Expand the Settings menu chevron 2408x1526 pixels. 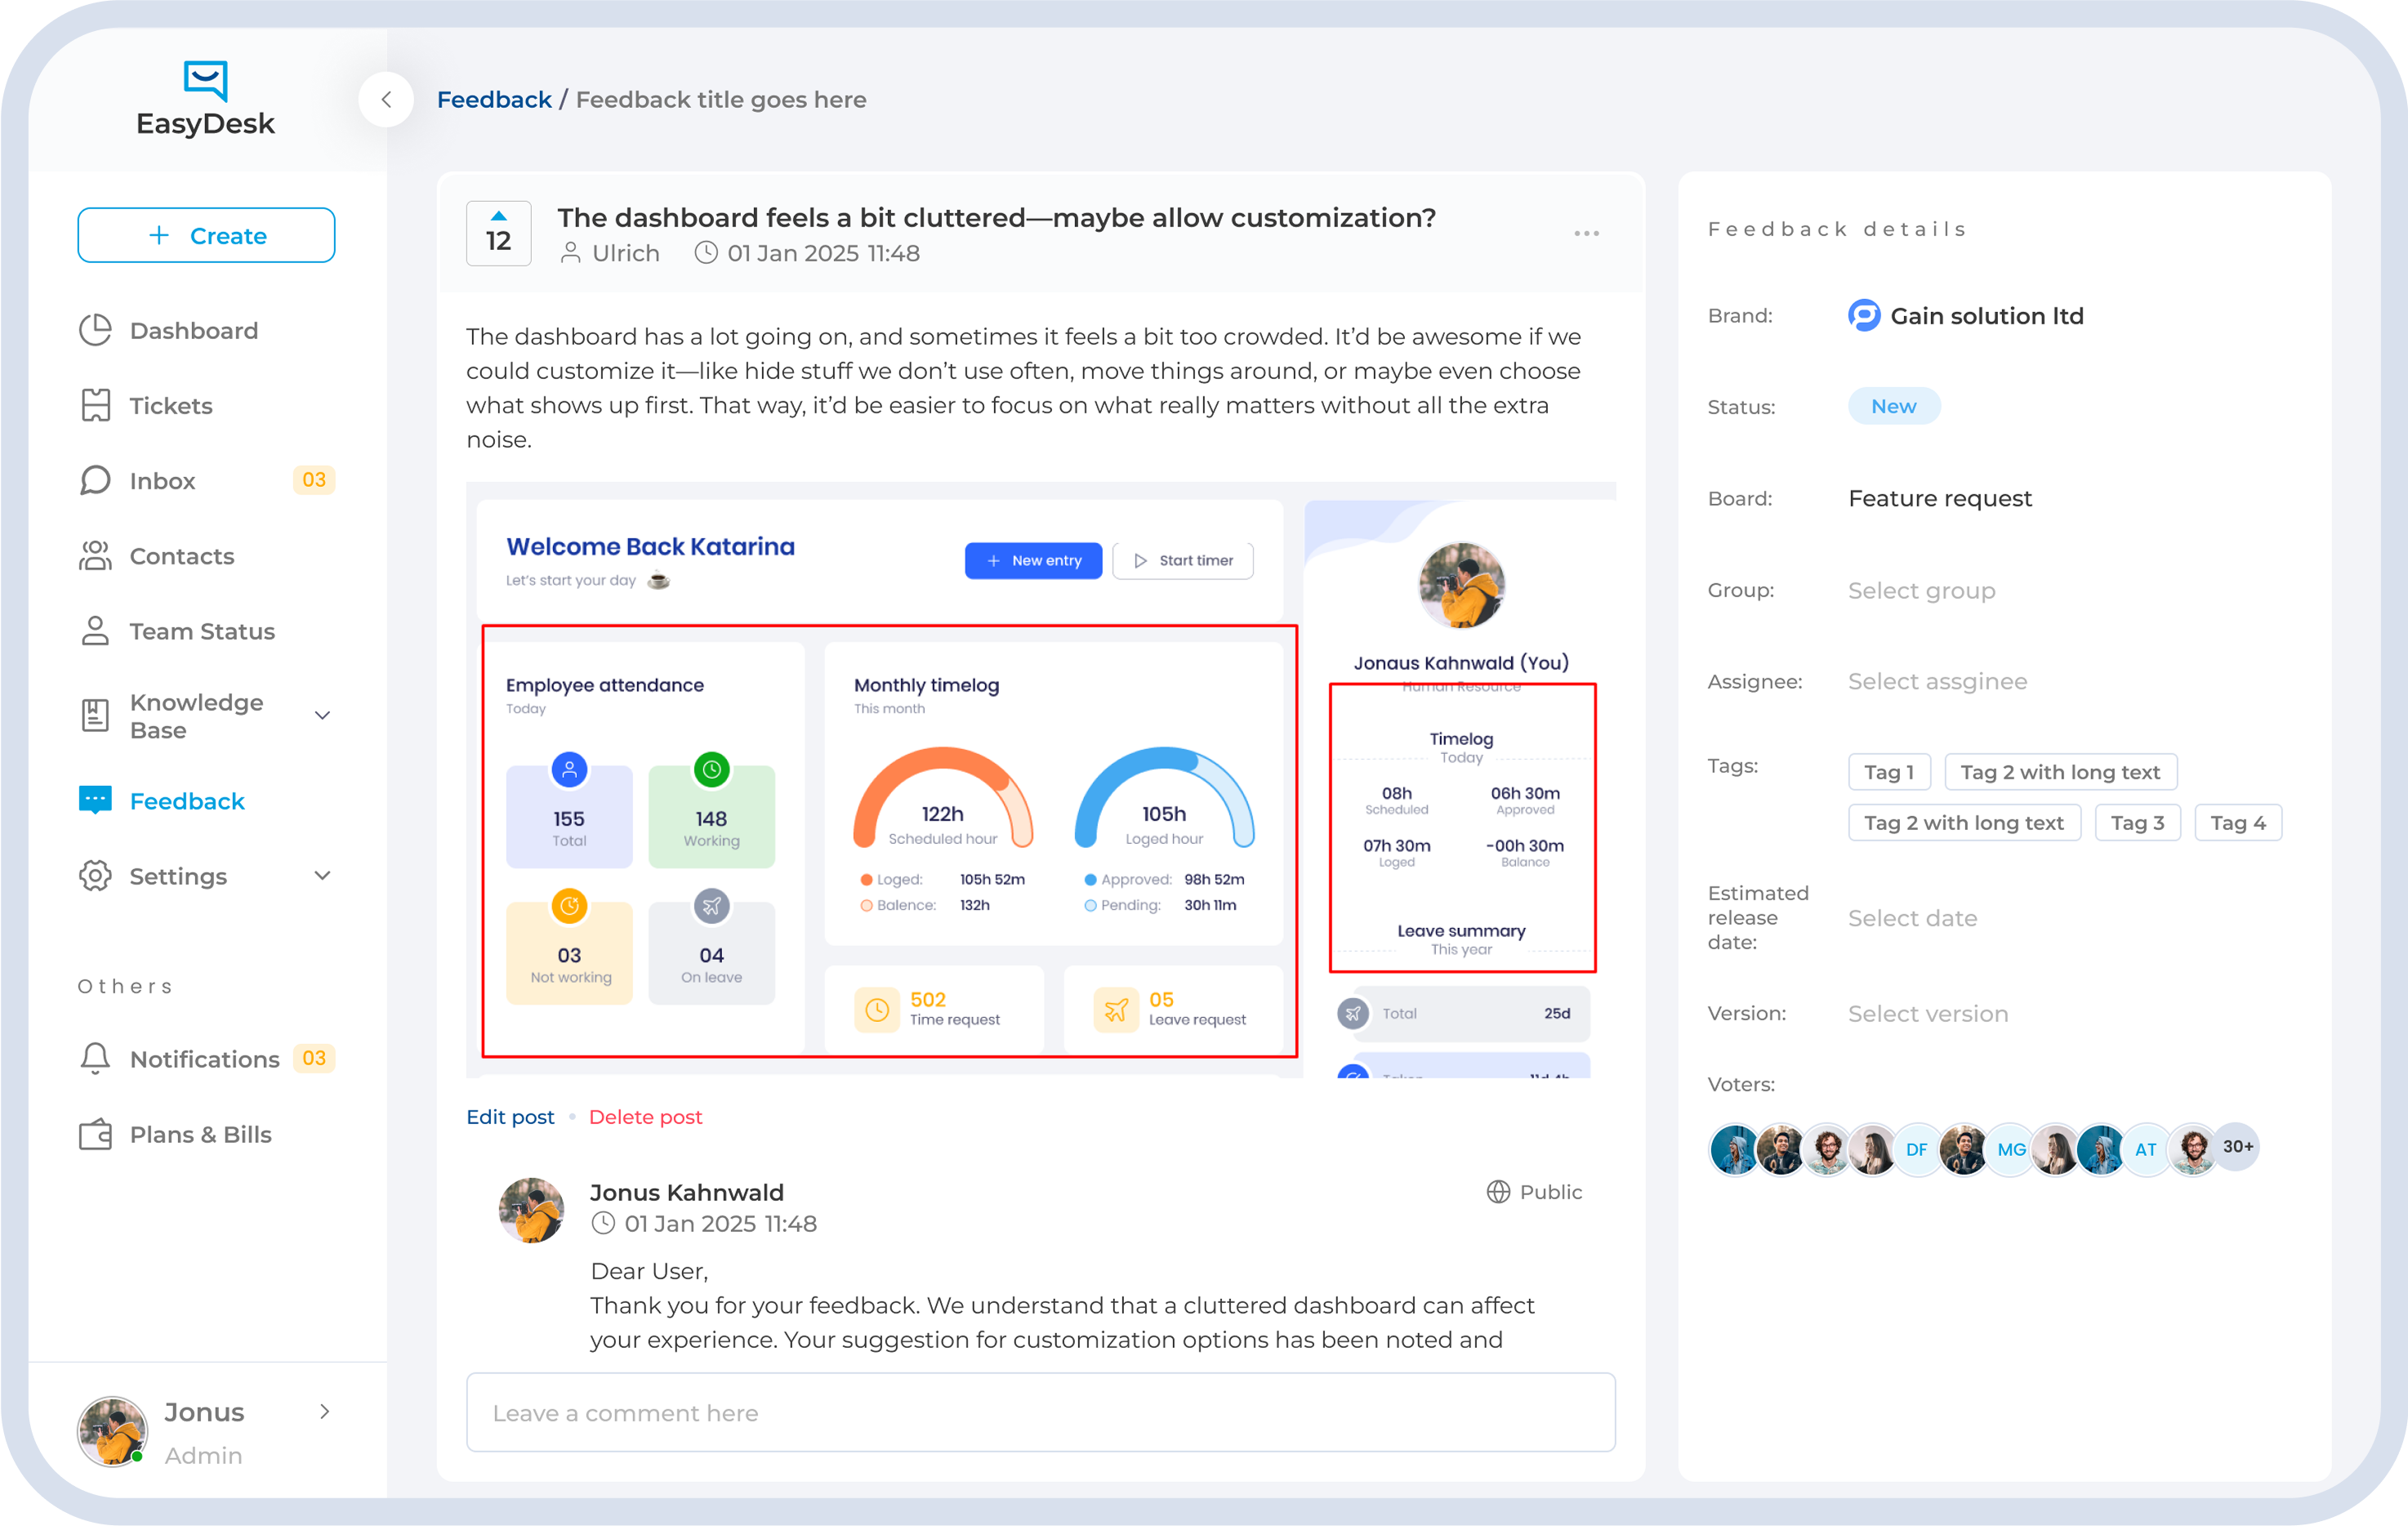click(x=322, y=875)
